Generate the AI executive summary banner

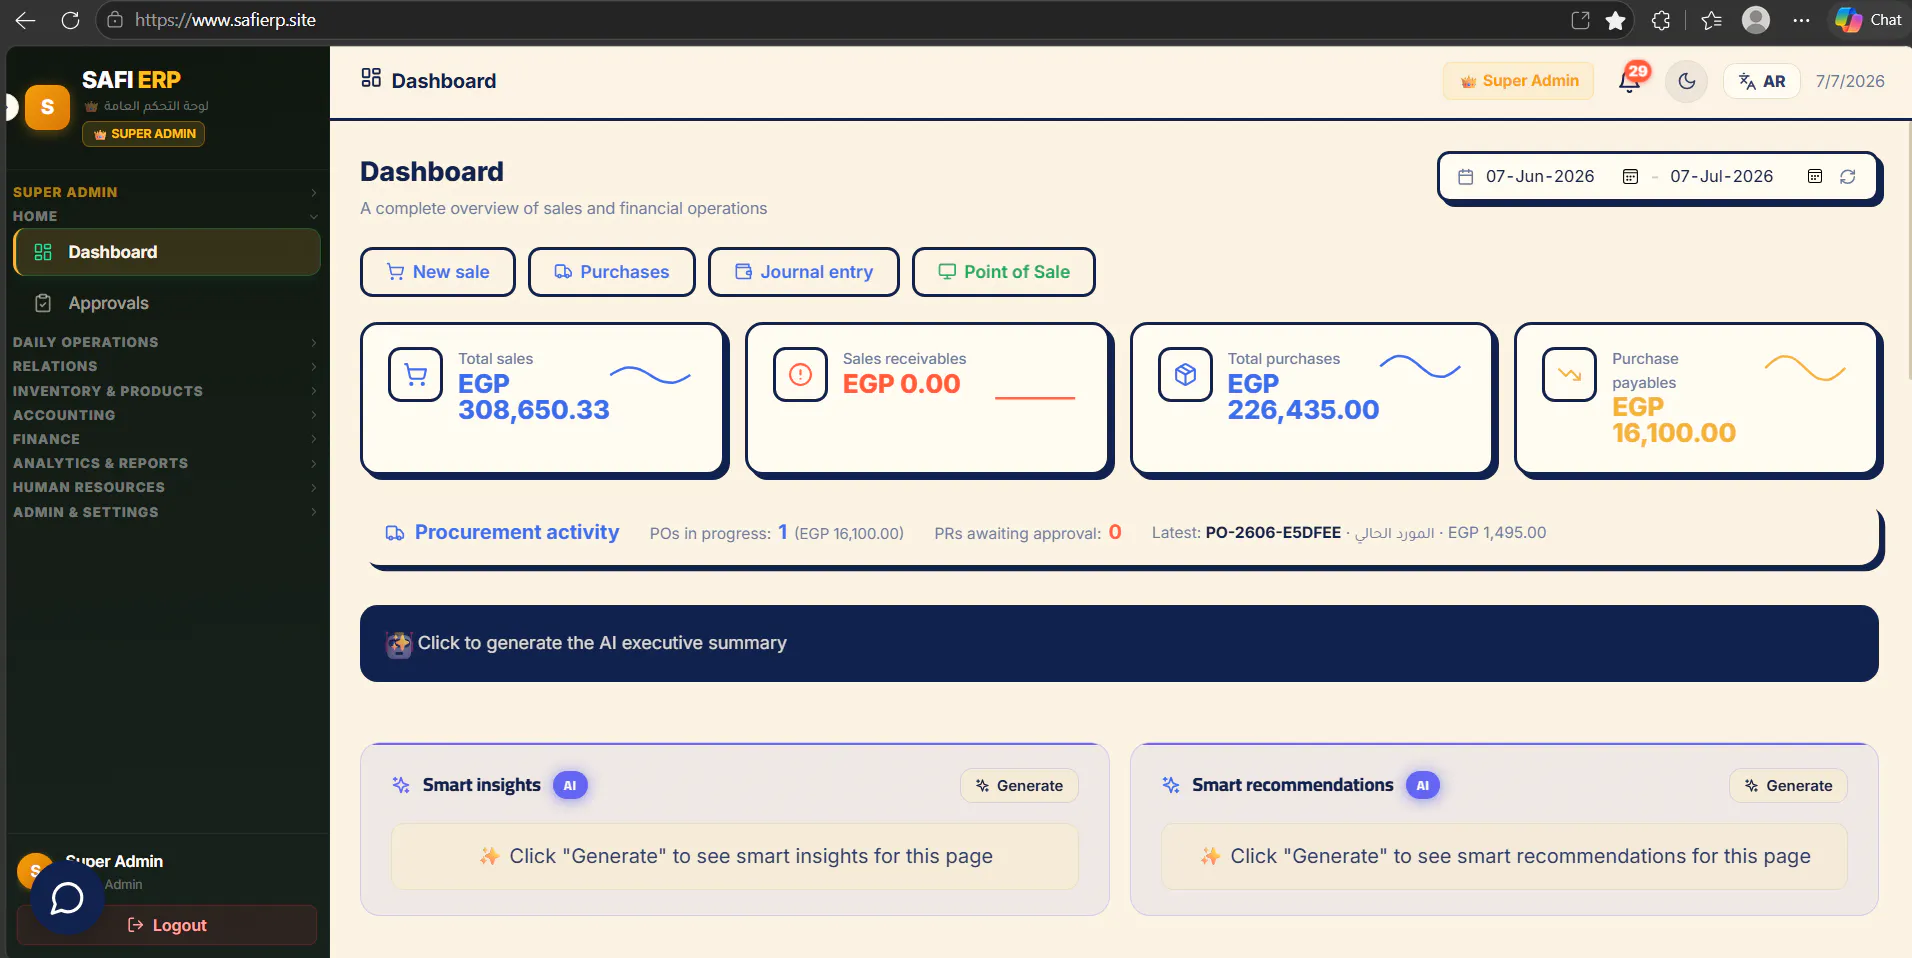[x=1119, y=643]
